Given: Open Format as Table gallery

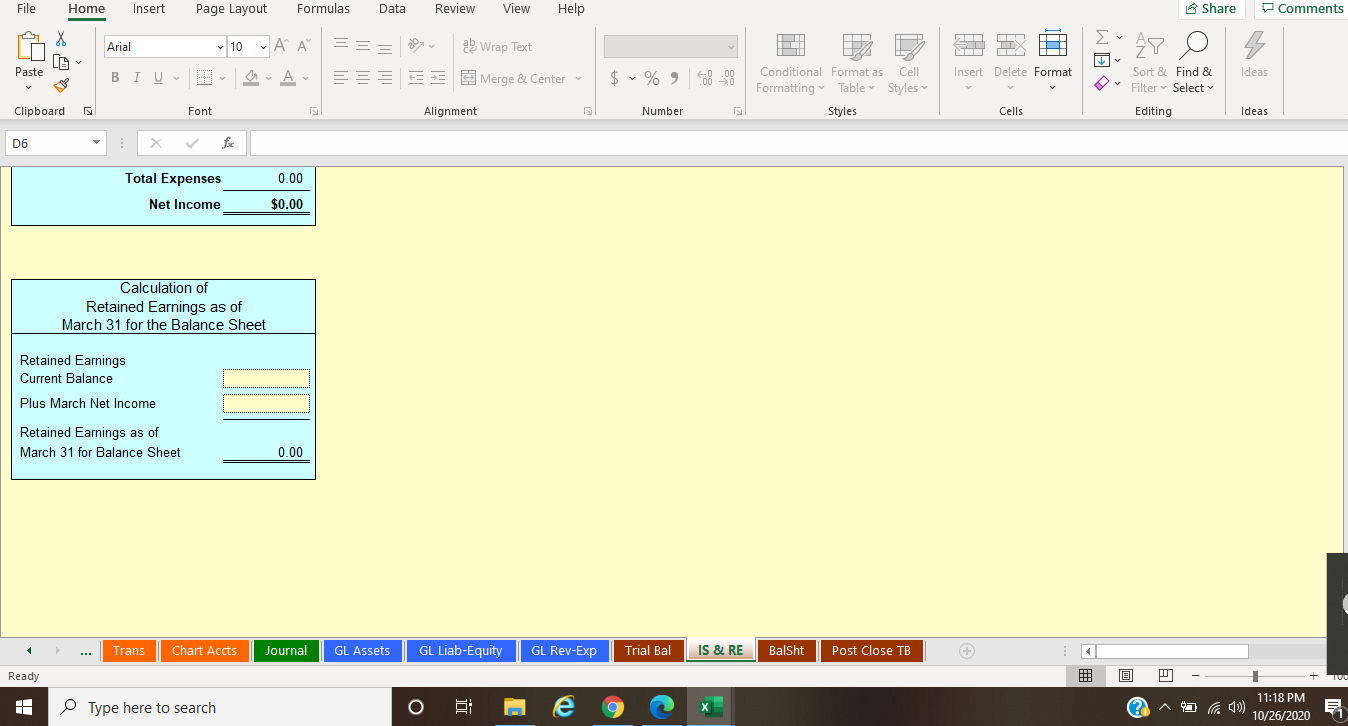Looking at the screenshot, I should pyautogui.click(x=857, y=63).
